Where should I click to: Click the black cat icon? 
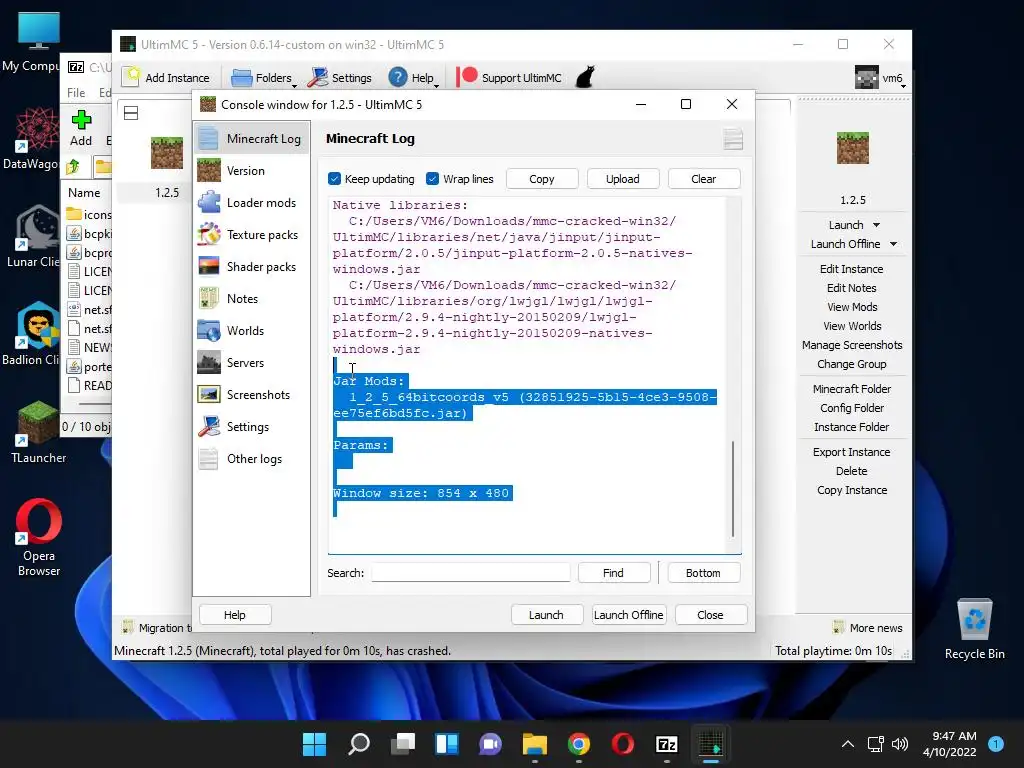click(x=585, y=77)
